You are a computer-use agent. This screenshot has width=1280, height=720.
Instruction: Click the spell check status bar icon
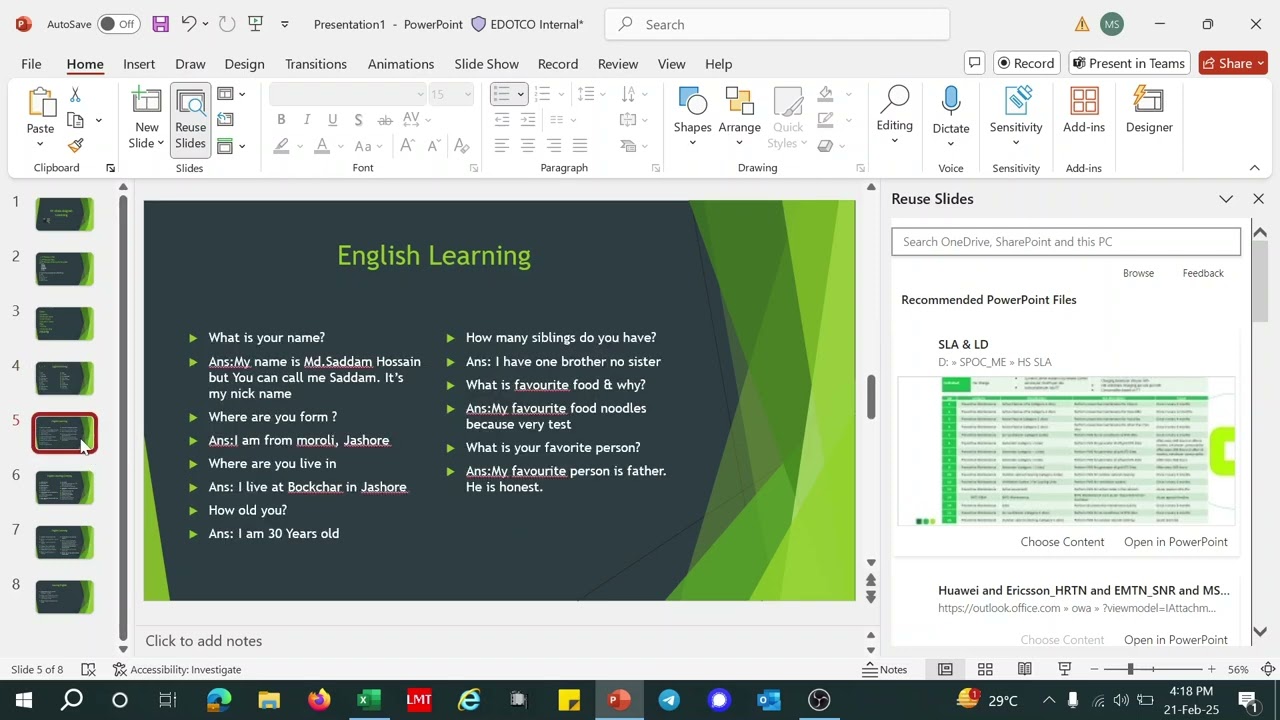88,669
